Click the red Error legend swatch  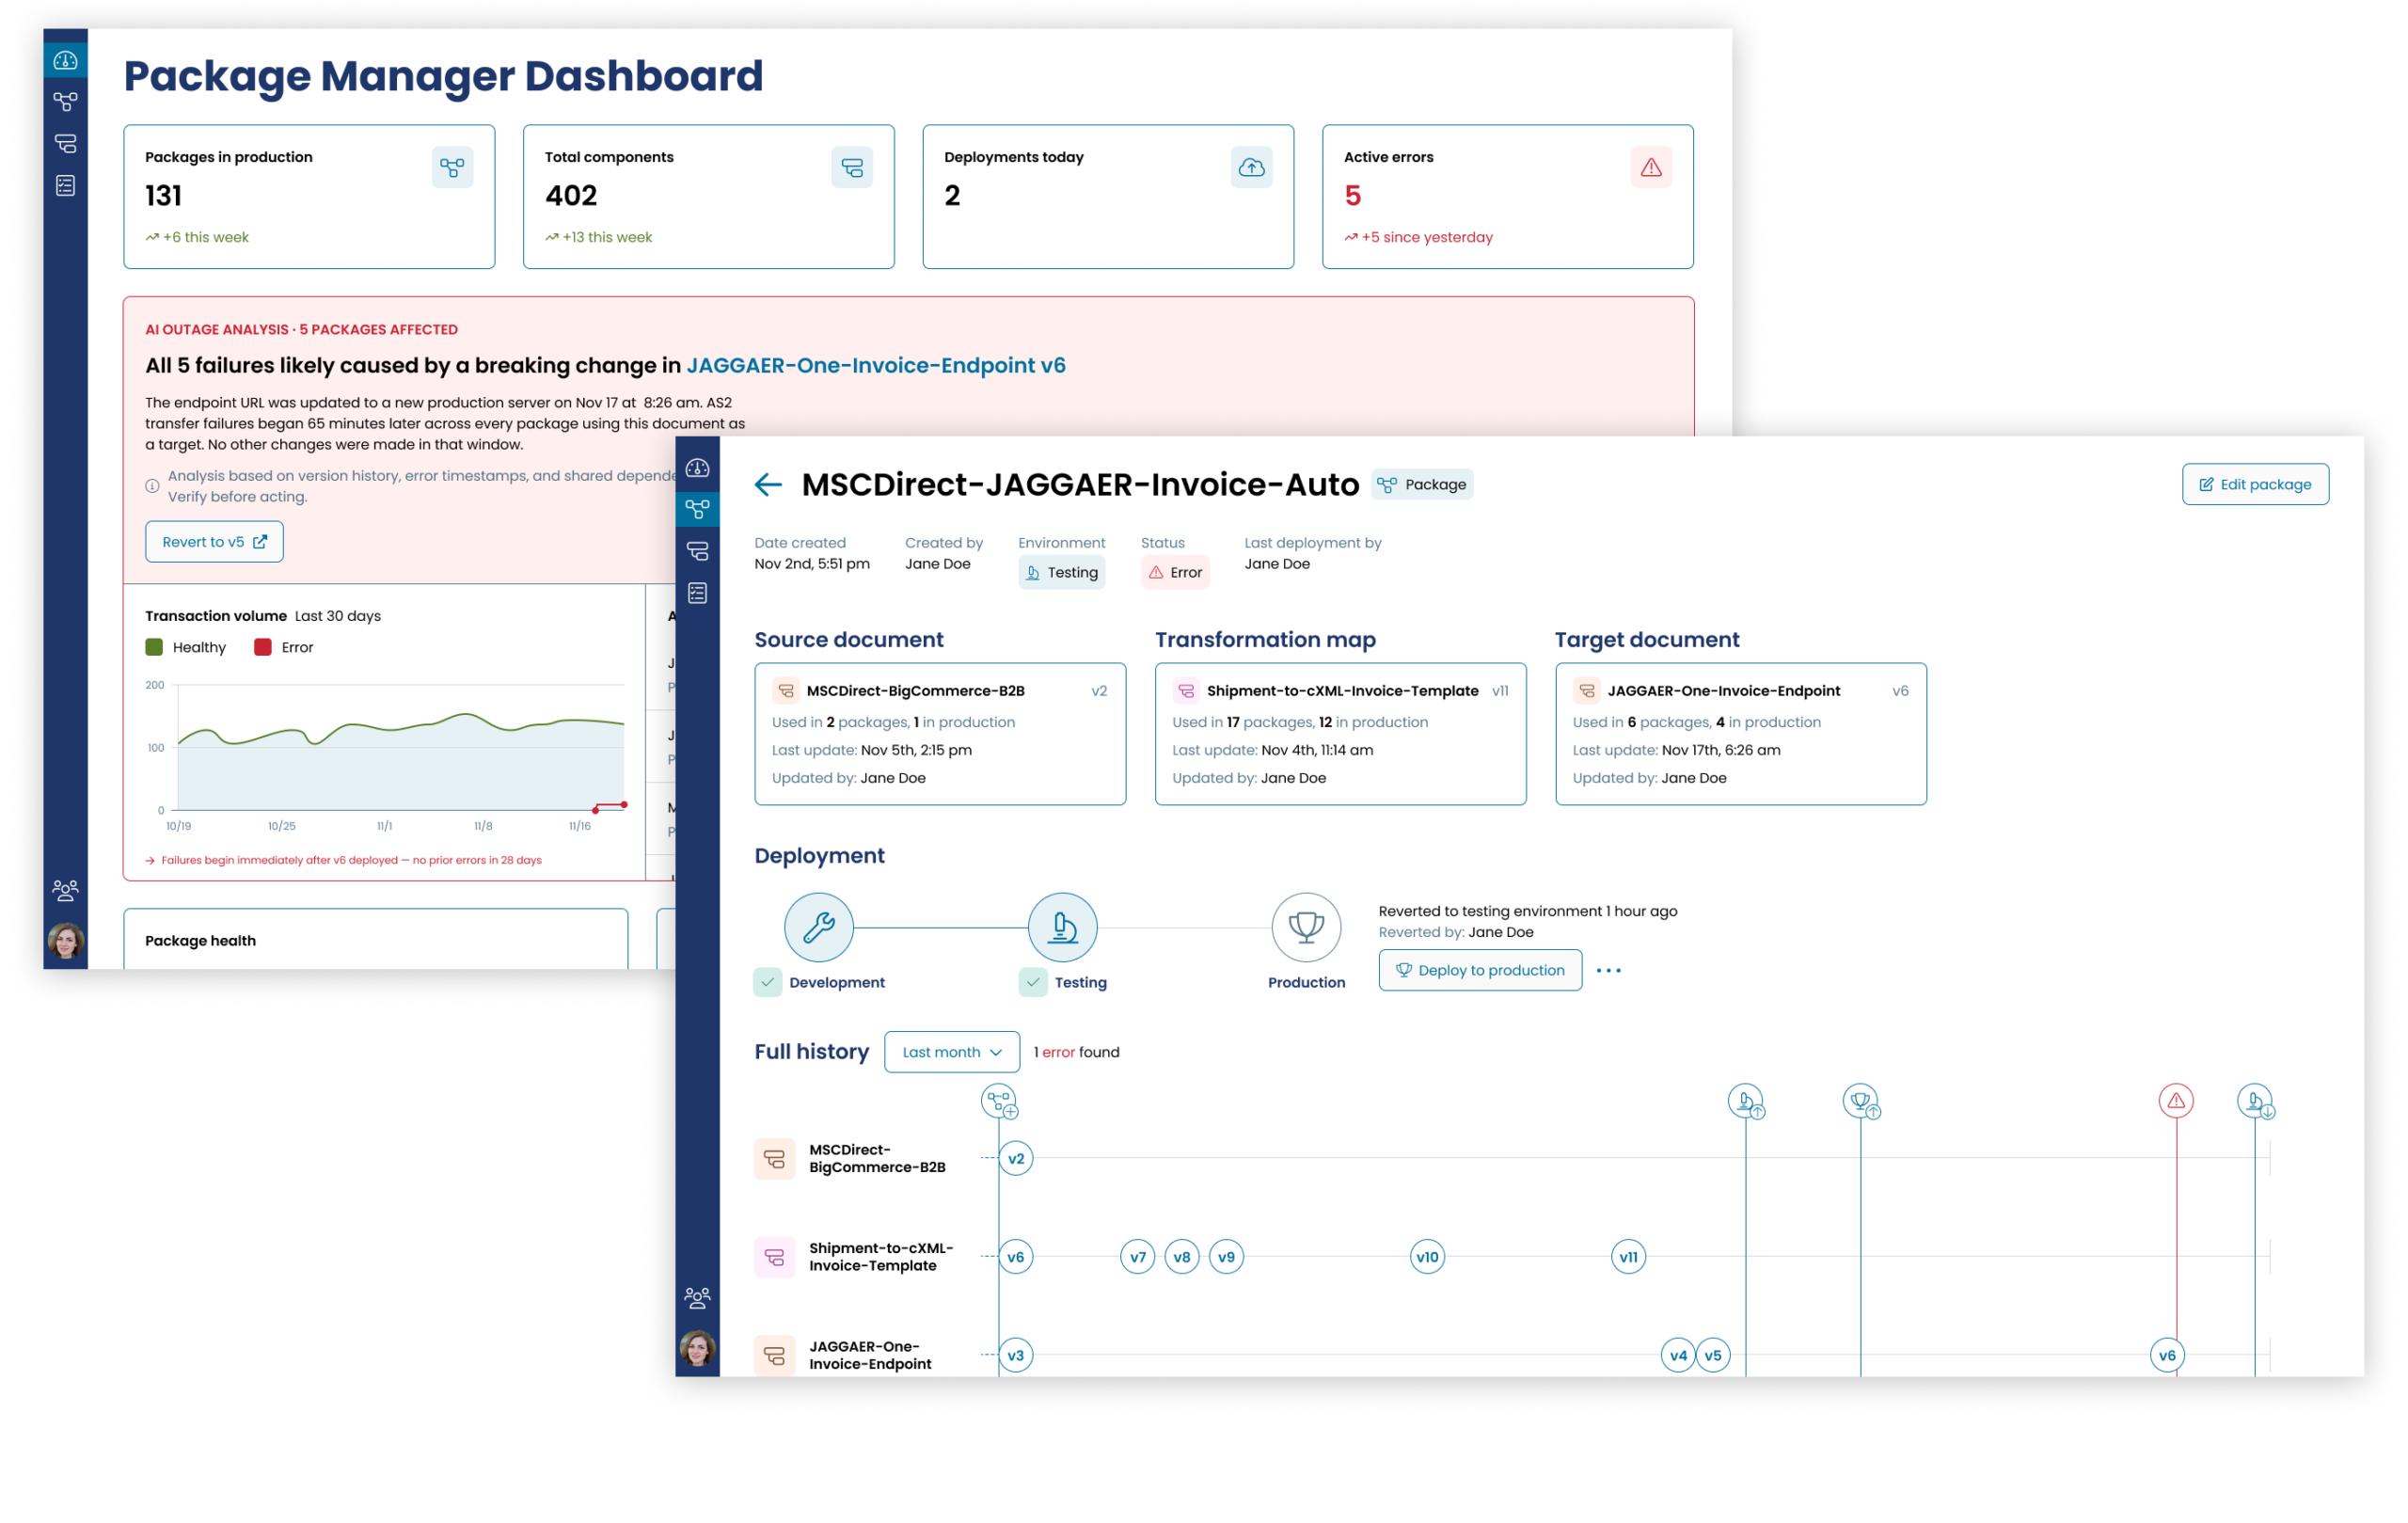click(263, 647)
